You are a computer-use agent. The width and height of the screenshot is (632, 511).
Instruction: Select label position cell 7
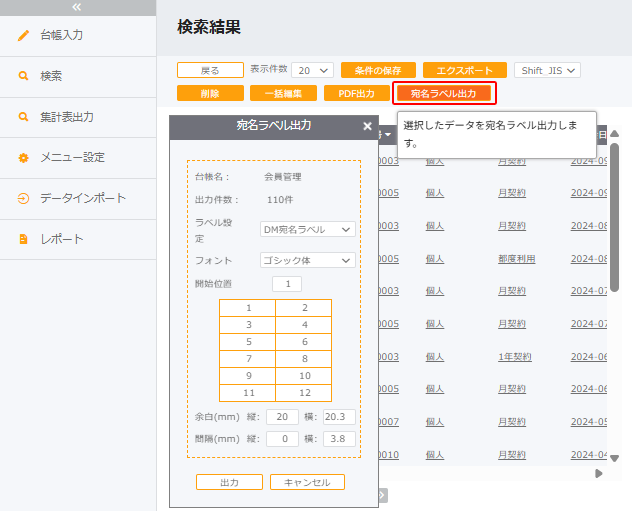click(247, 358)
